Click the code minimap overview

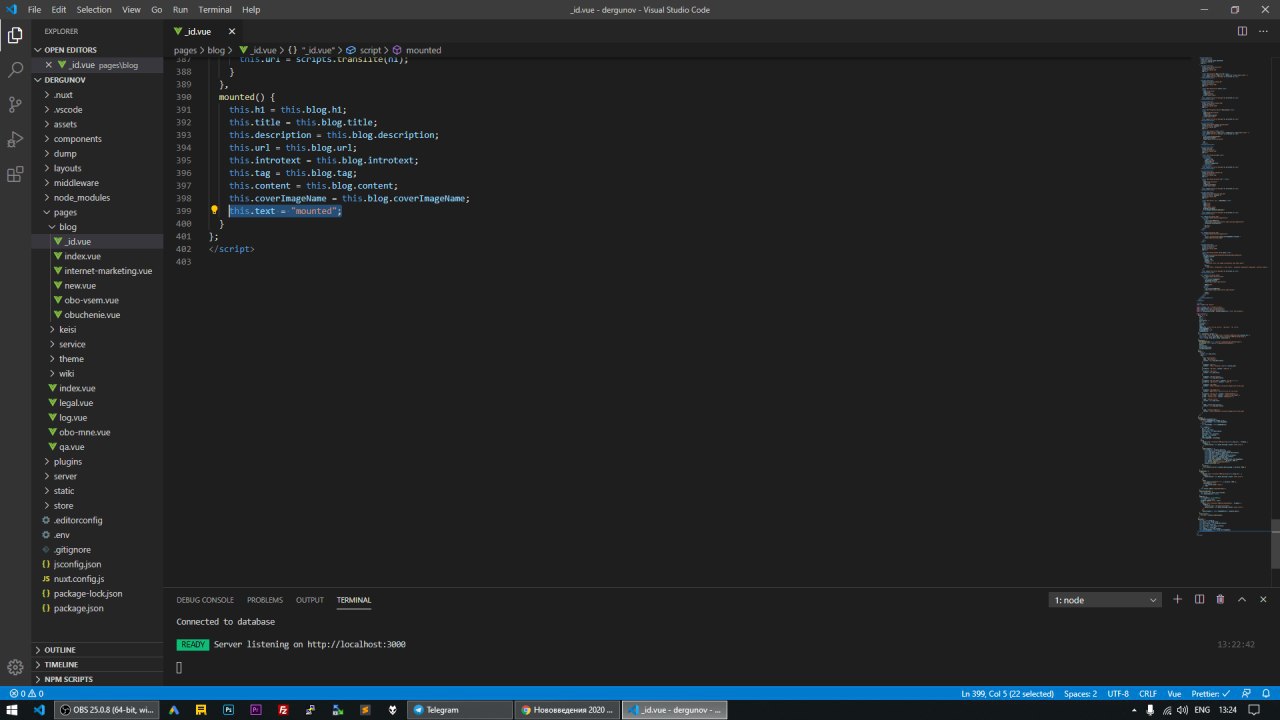click(1230, 295)
